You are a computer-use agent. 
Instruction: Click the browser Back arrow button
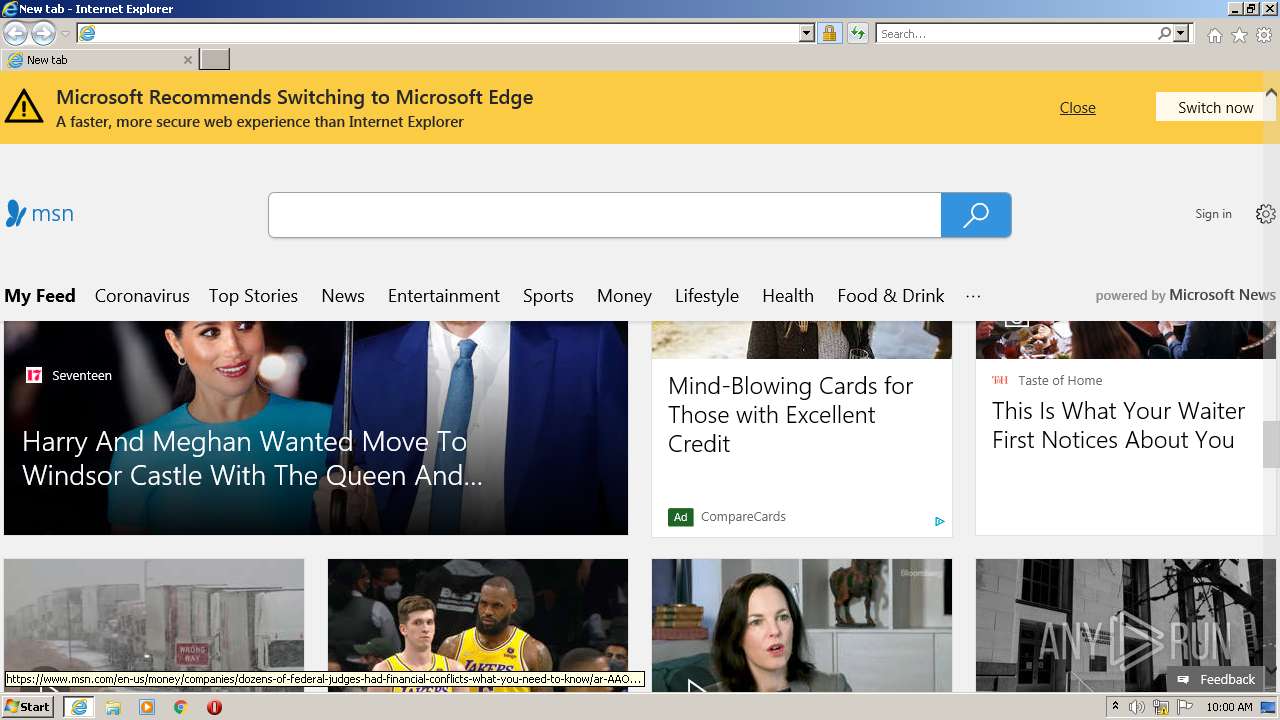point(15,33)
